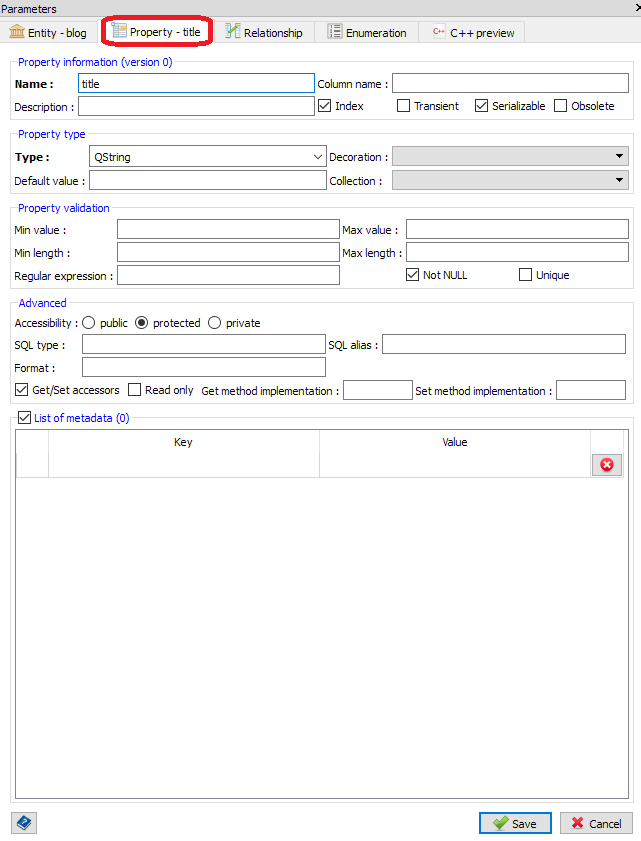Check the Read only checkbox
This screenshot has width=641, height=841.
[135, 390]
